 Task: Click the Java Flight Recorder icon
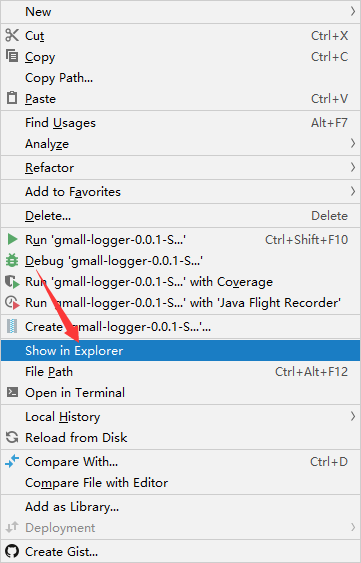(12, 303)
